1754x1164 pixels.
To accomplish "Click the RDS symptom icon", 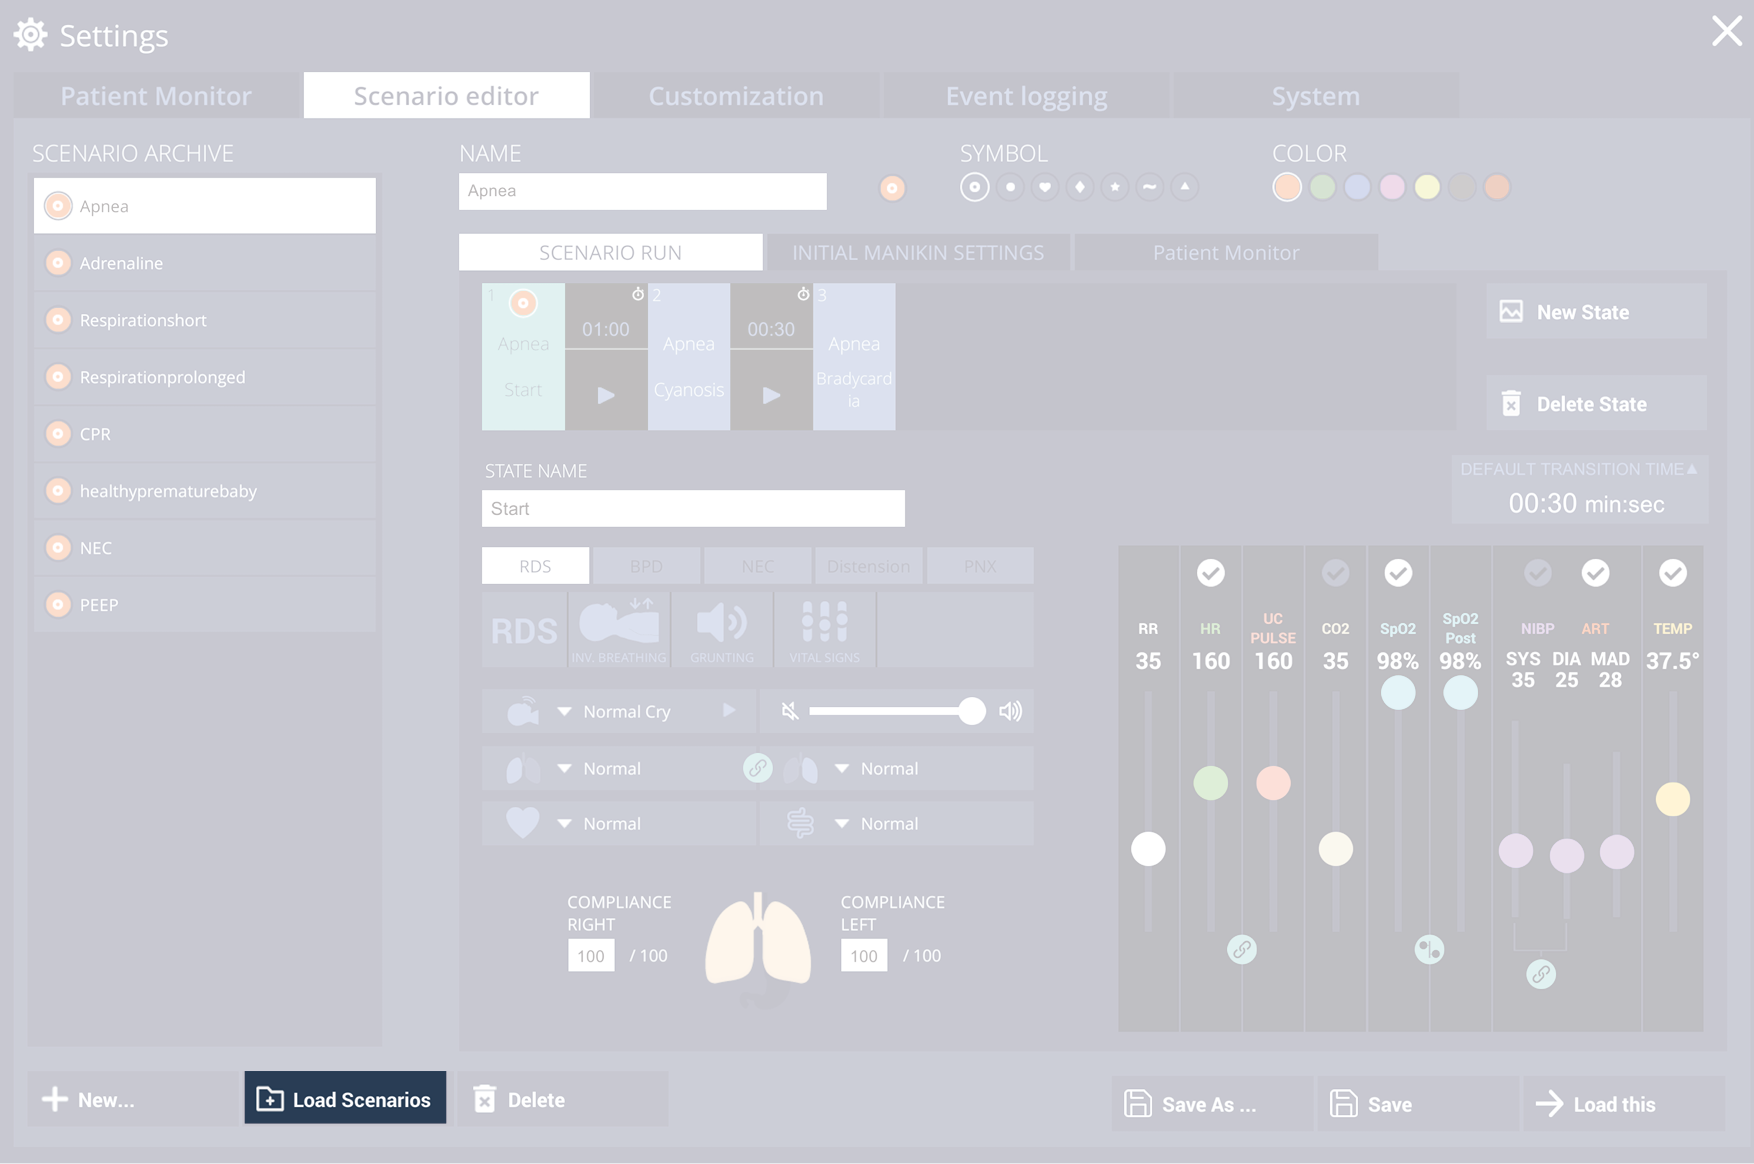I will 524,630.
